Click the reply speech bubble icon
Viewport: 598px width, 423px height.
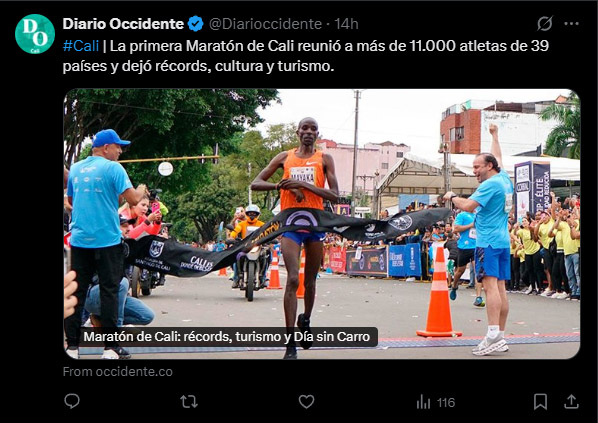coord(72,401)
